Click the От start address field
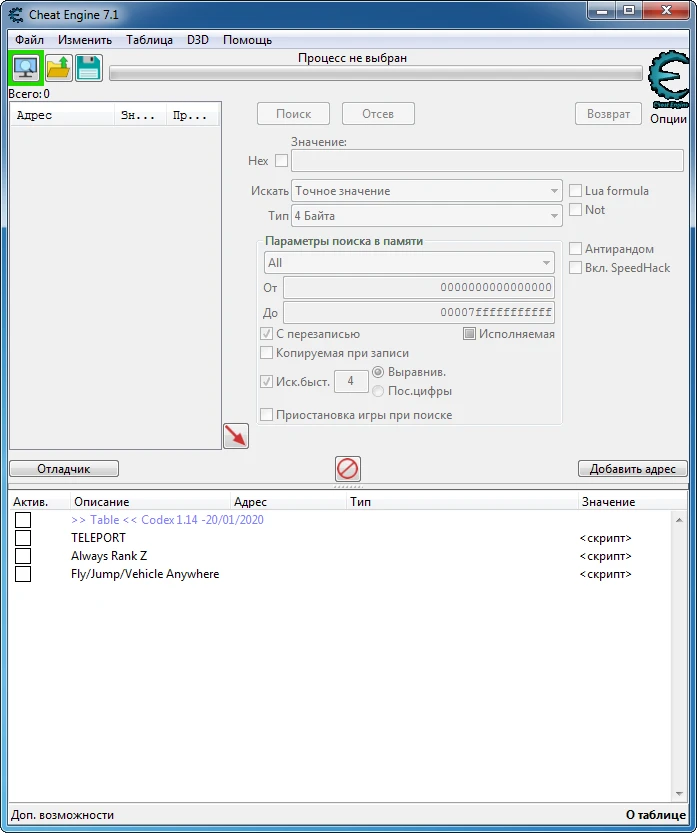Image resolution: width=697 pixels, height=833 pixels. pos(419,287)
